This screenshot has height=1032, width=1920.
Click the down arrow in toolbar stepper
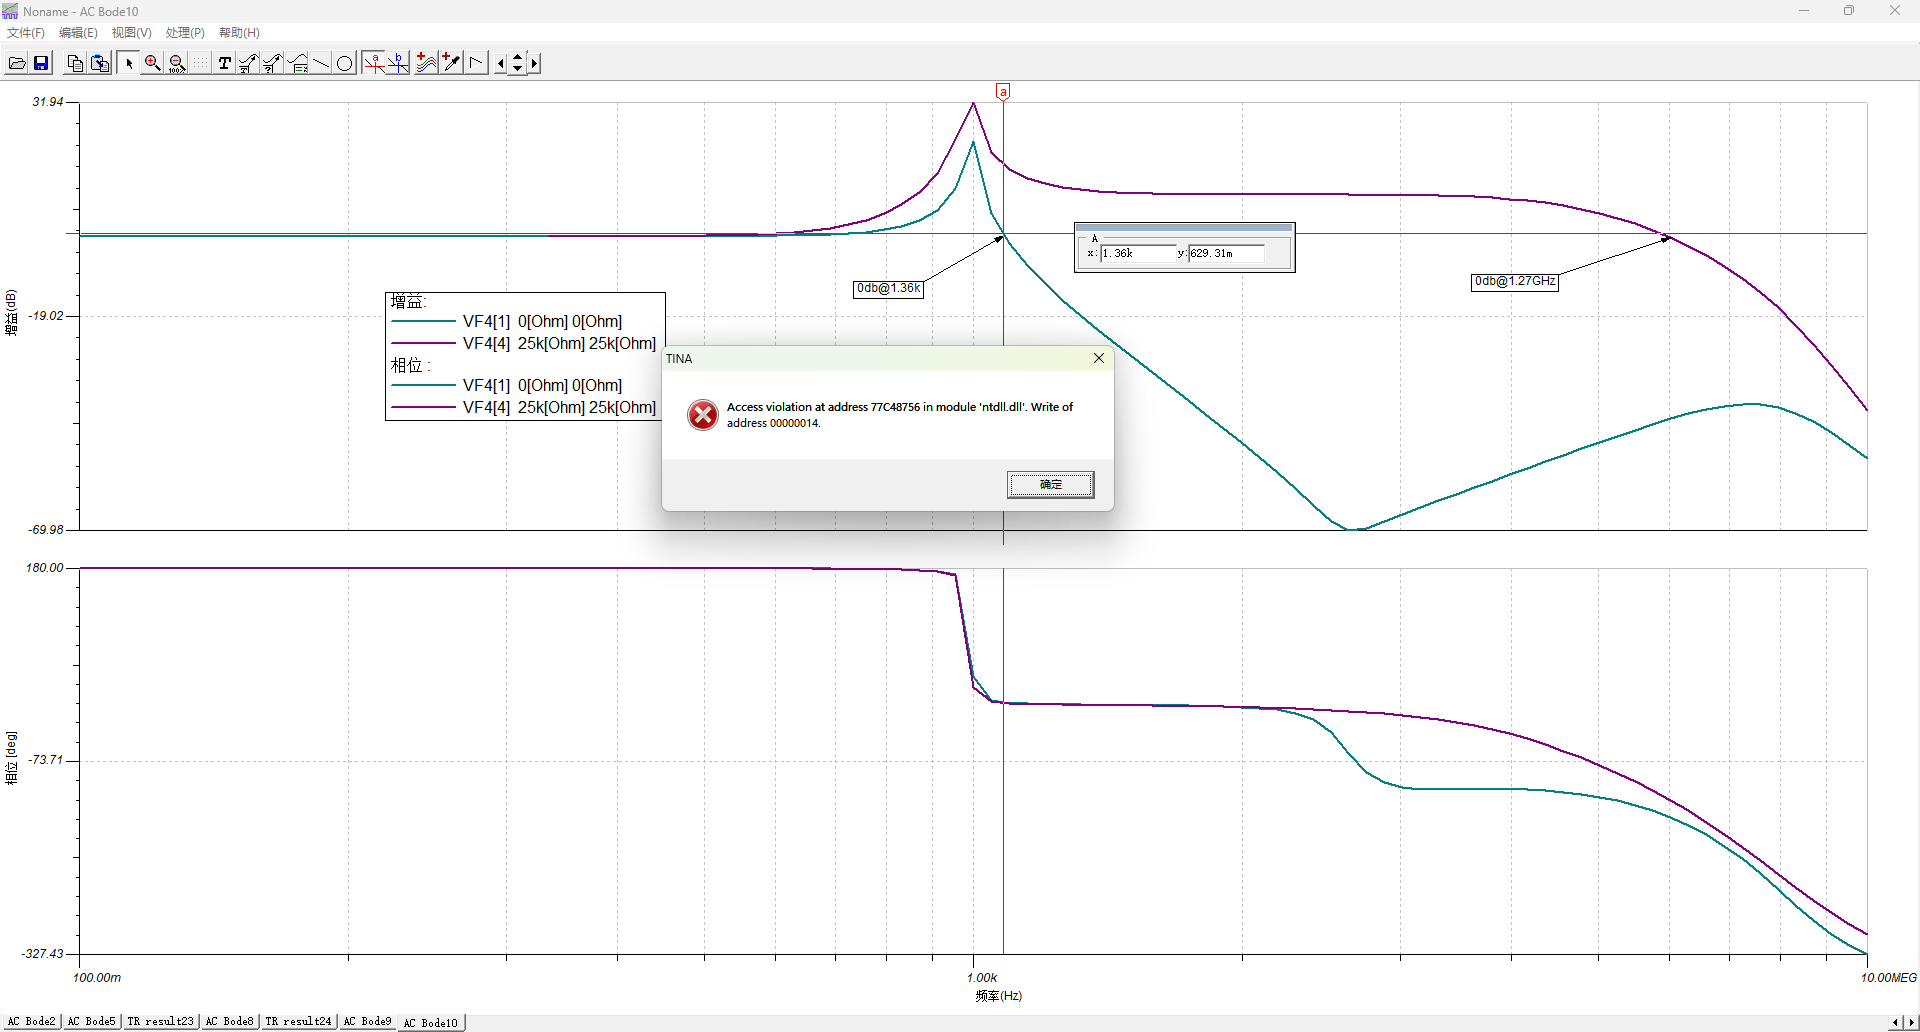coord(517,69)
